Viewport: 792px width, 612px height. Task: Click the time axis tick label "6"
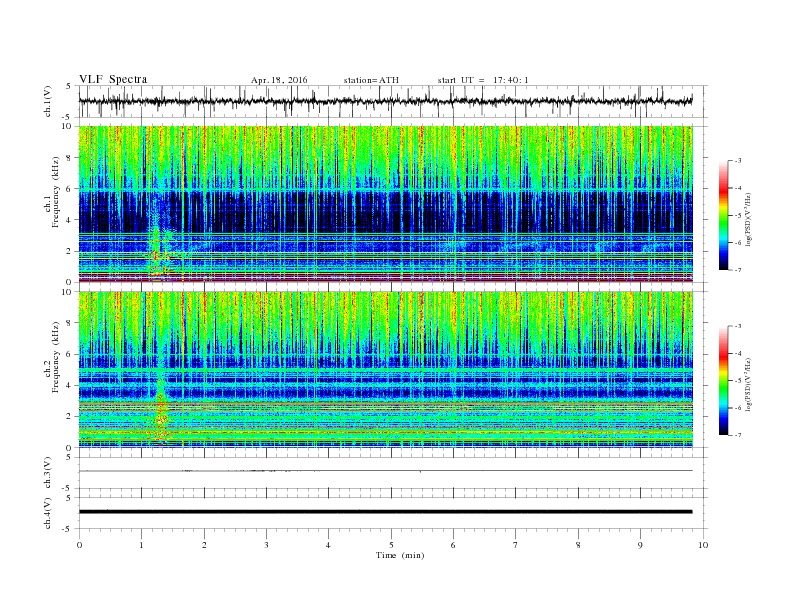[x=453, y=545]
